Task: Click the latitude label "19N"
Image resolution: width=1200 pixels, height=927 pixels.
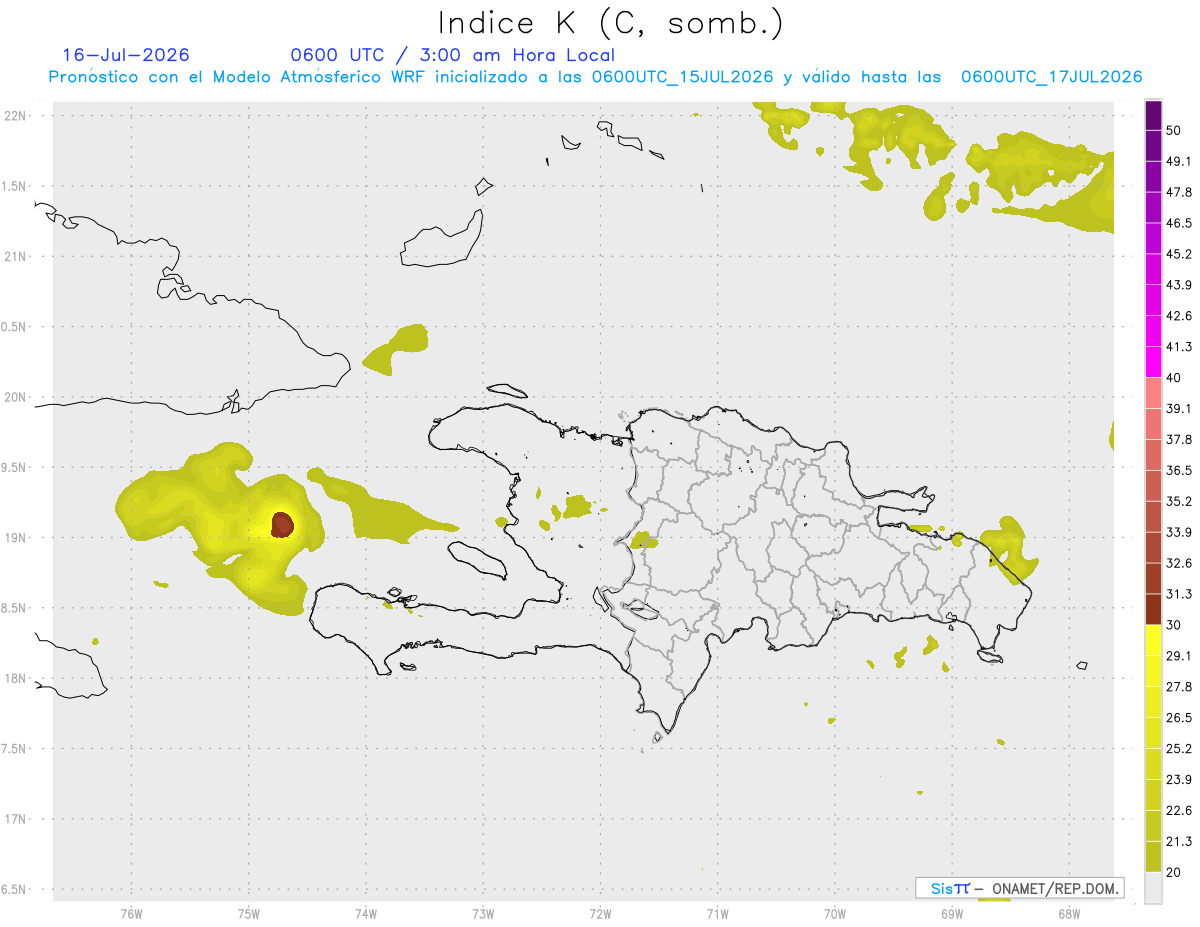Action: tap(15, 538)
